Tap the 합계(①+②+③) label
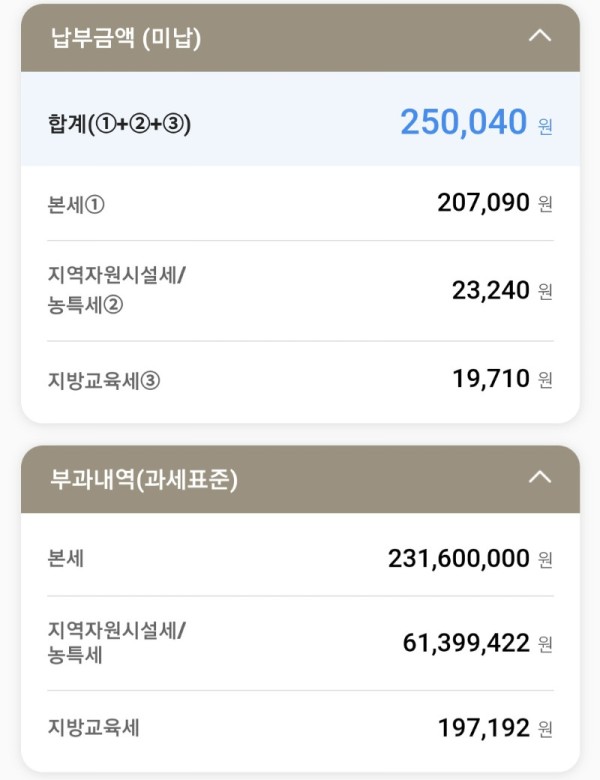The image size is (600, 780). 119,124
